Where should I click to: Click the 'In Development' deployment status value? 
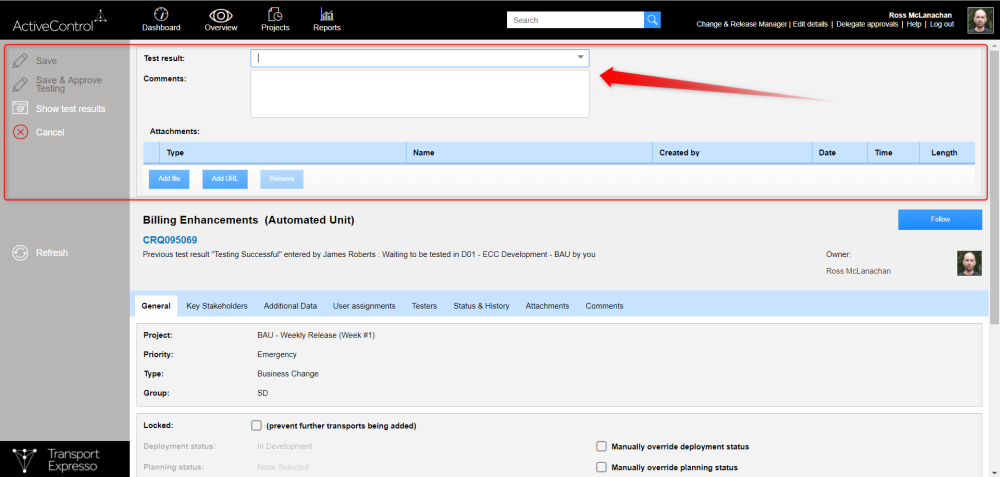(x=284, y=446)
